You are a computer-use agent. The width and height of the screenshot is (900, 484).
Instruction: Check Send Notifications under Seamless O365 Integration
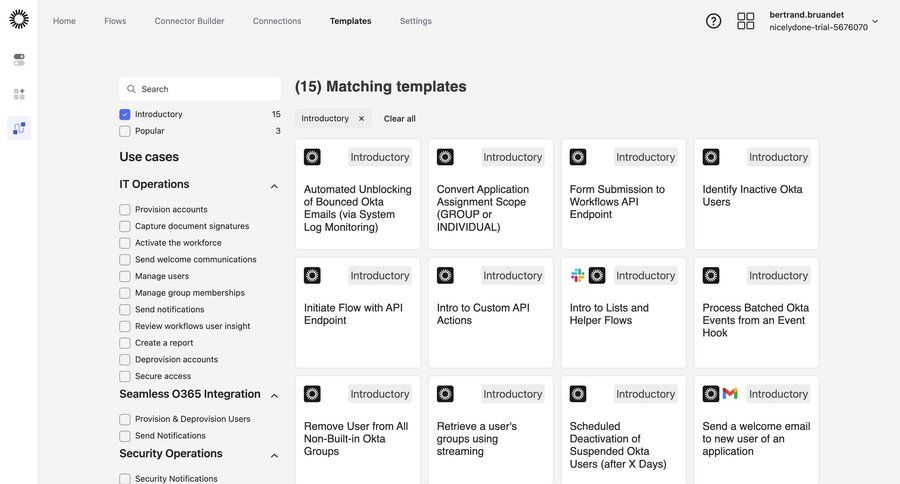click(x=125, y=436)
